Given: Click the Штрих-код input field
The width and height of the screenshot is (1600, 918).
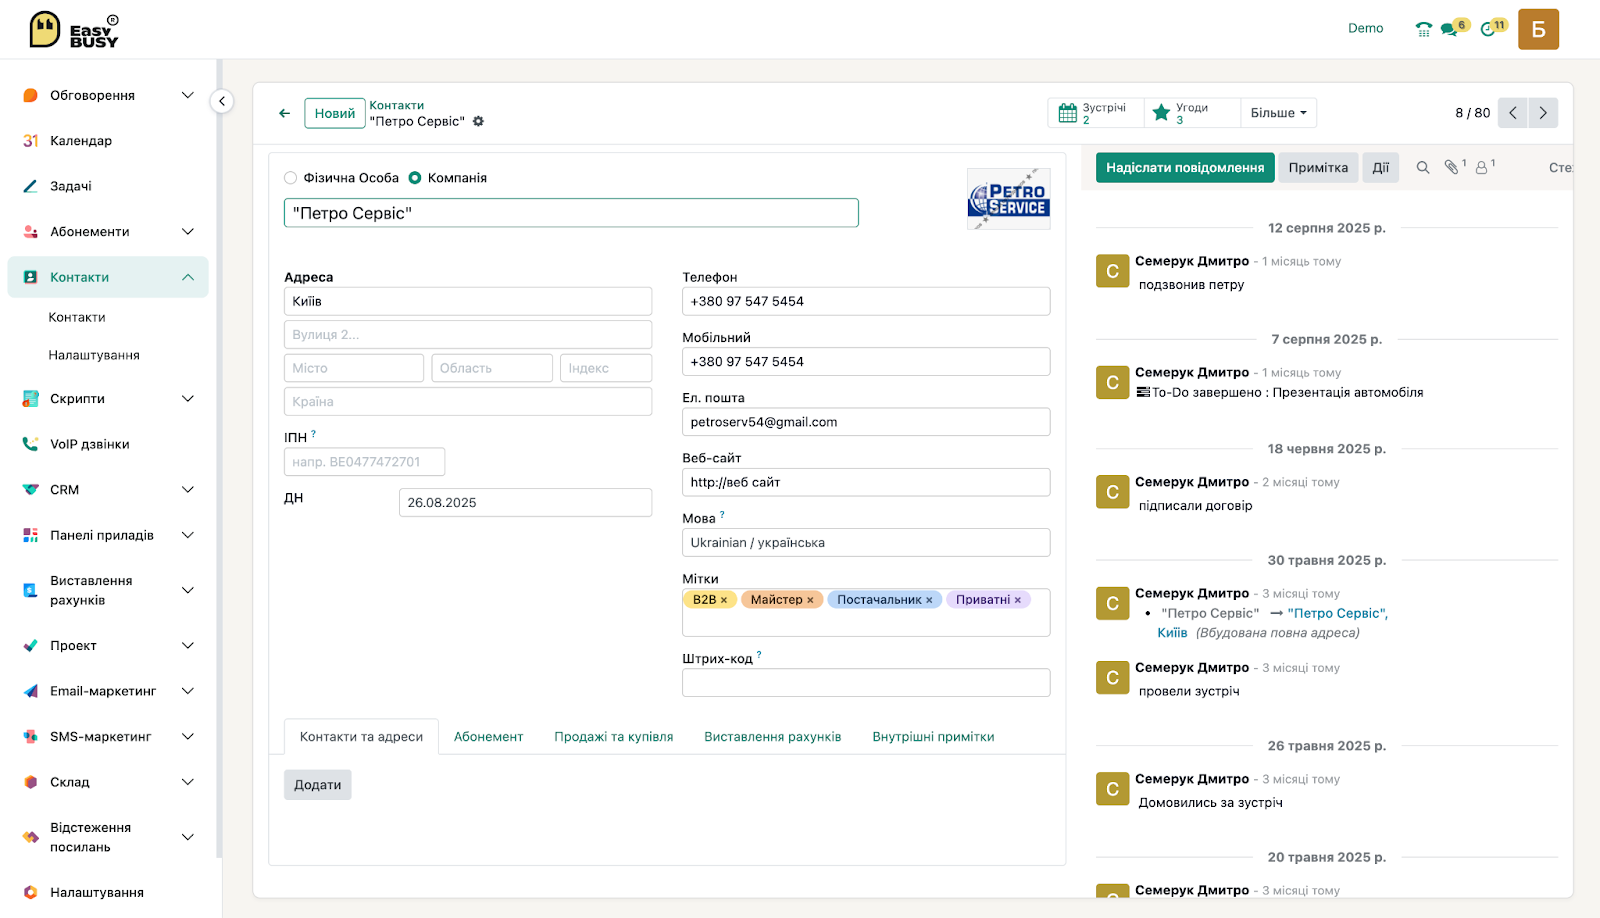Looking at the screenshot, I should 866,683.
